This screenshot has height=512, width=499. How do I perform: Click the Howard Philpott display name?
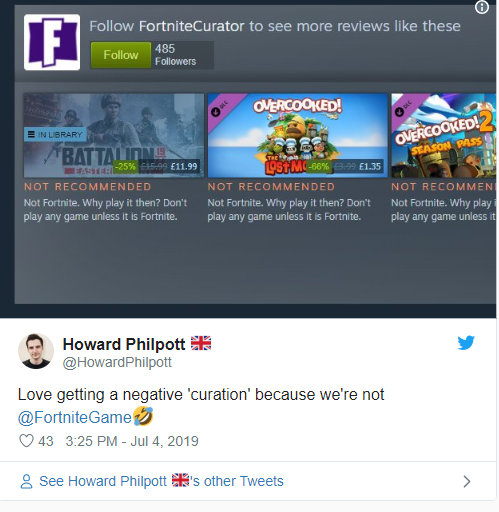pos(124,344)
